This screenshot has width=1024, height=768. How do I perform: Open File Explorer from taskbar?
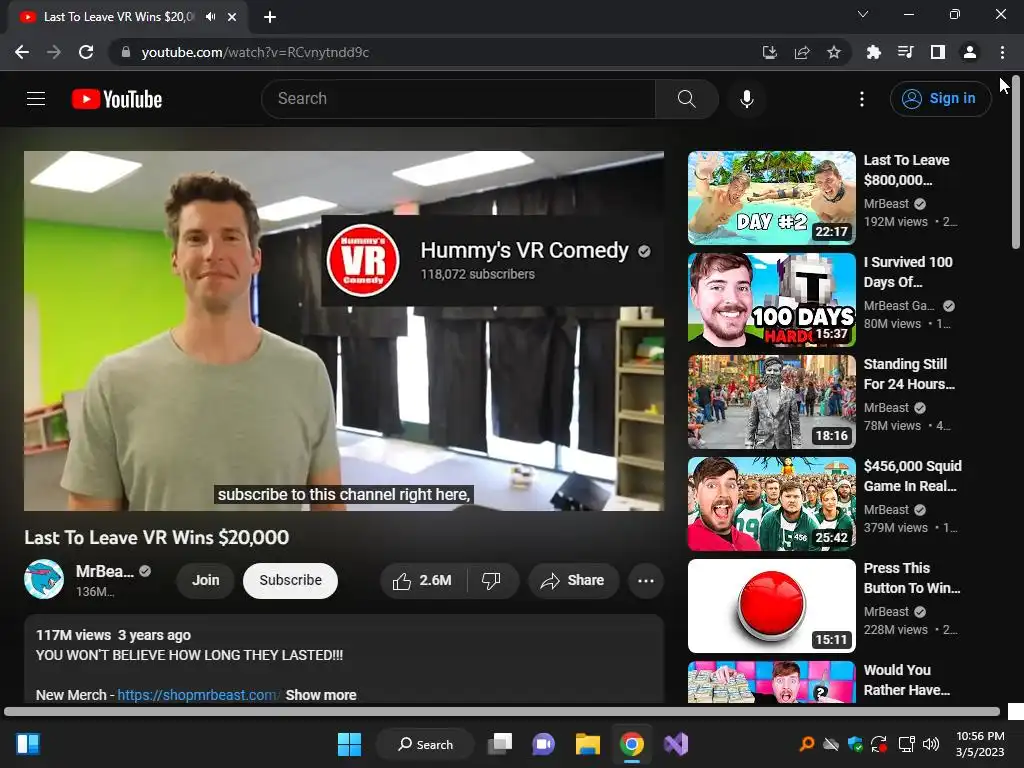[x=588, y=744]
